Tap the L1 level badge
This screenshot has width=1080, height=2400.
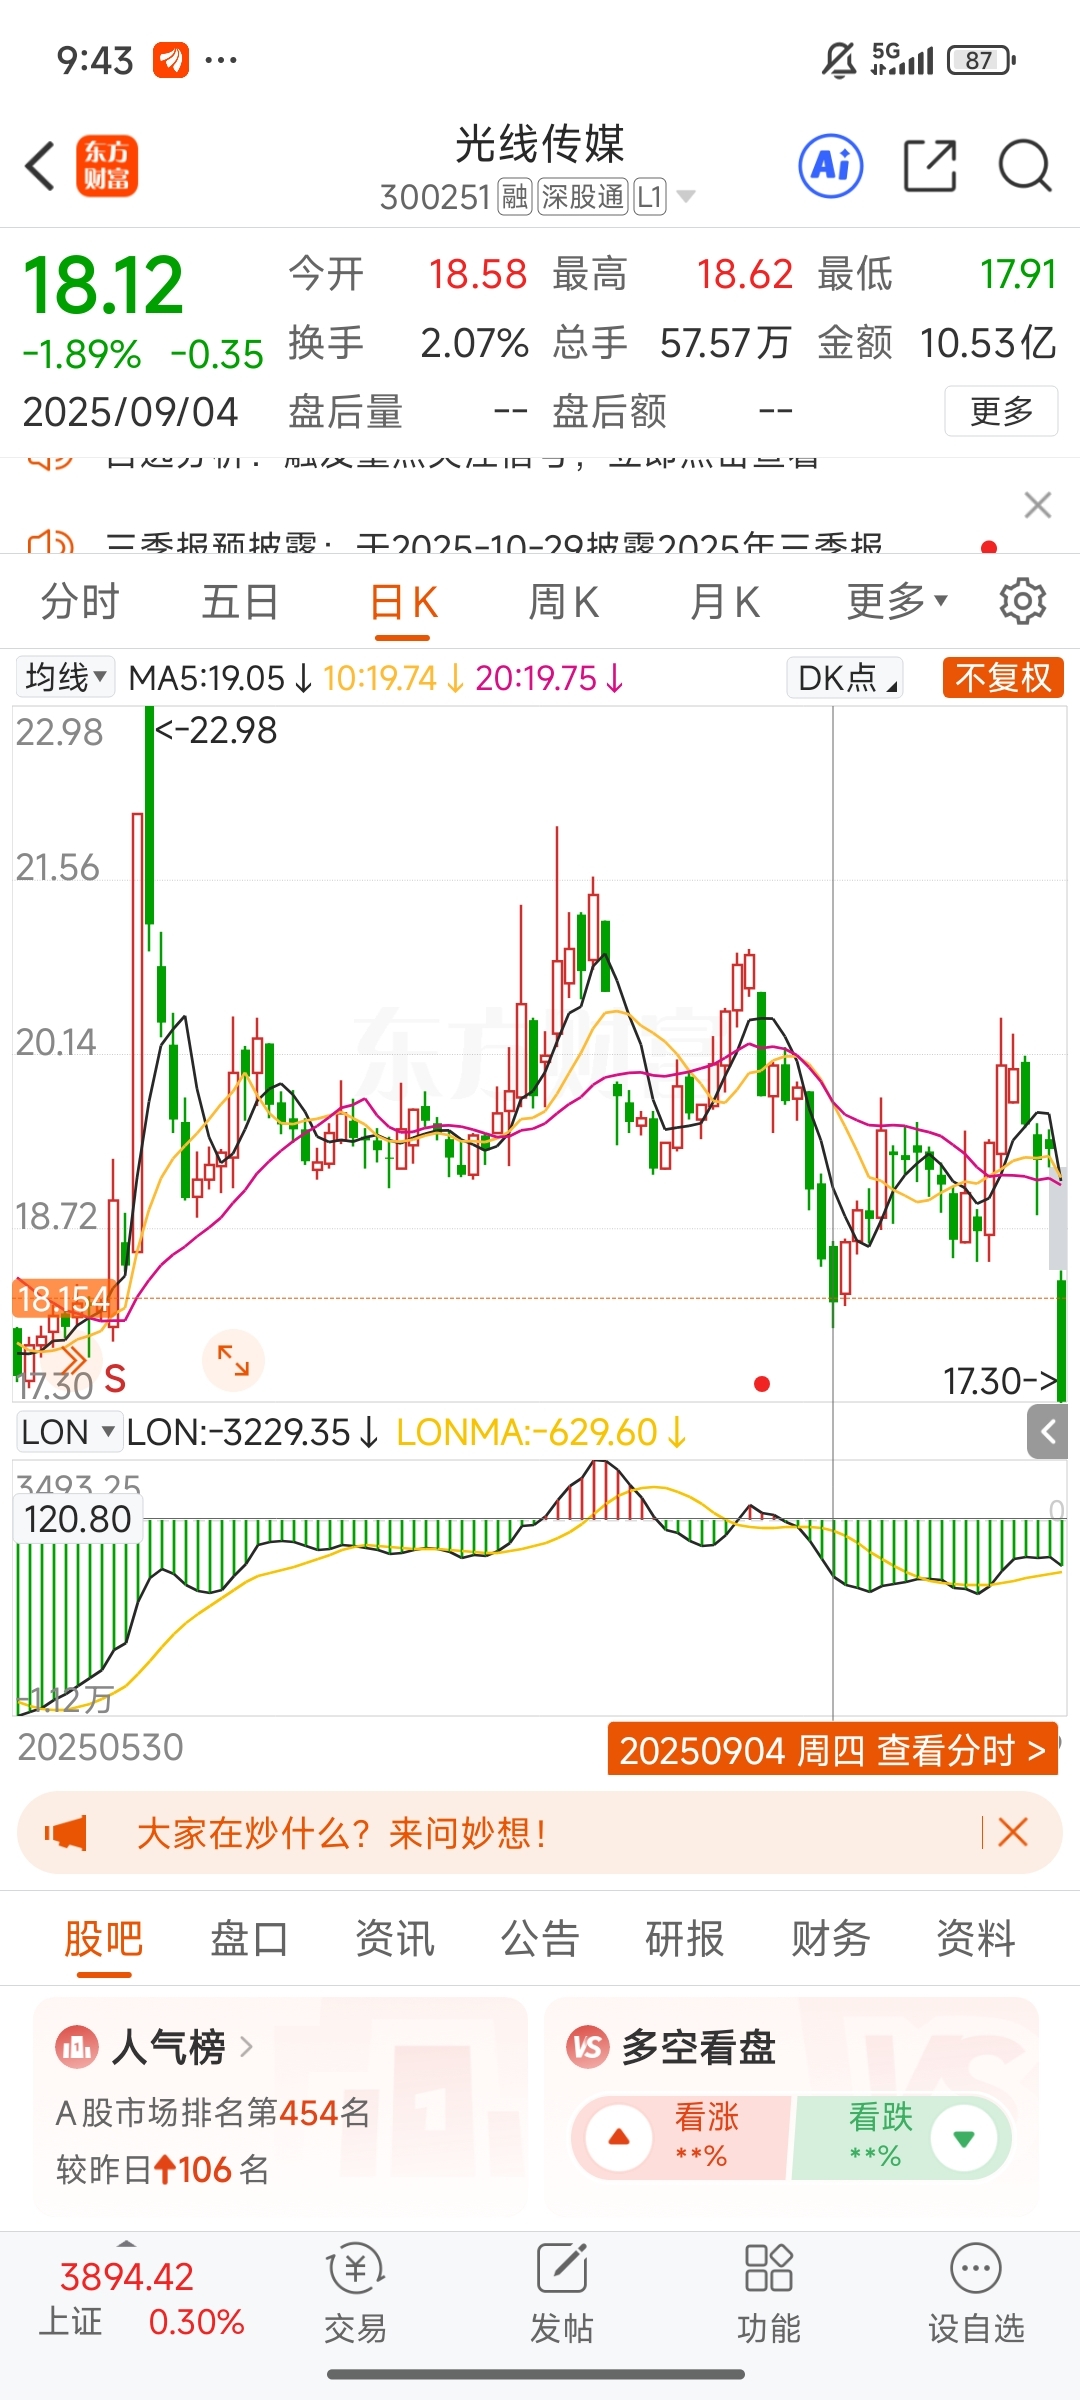pos(650,197)
